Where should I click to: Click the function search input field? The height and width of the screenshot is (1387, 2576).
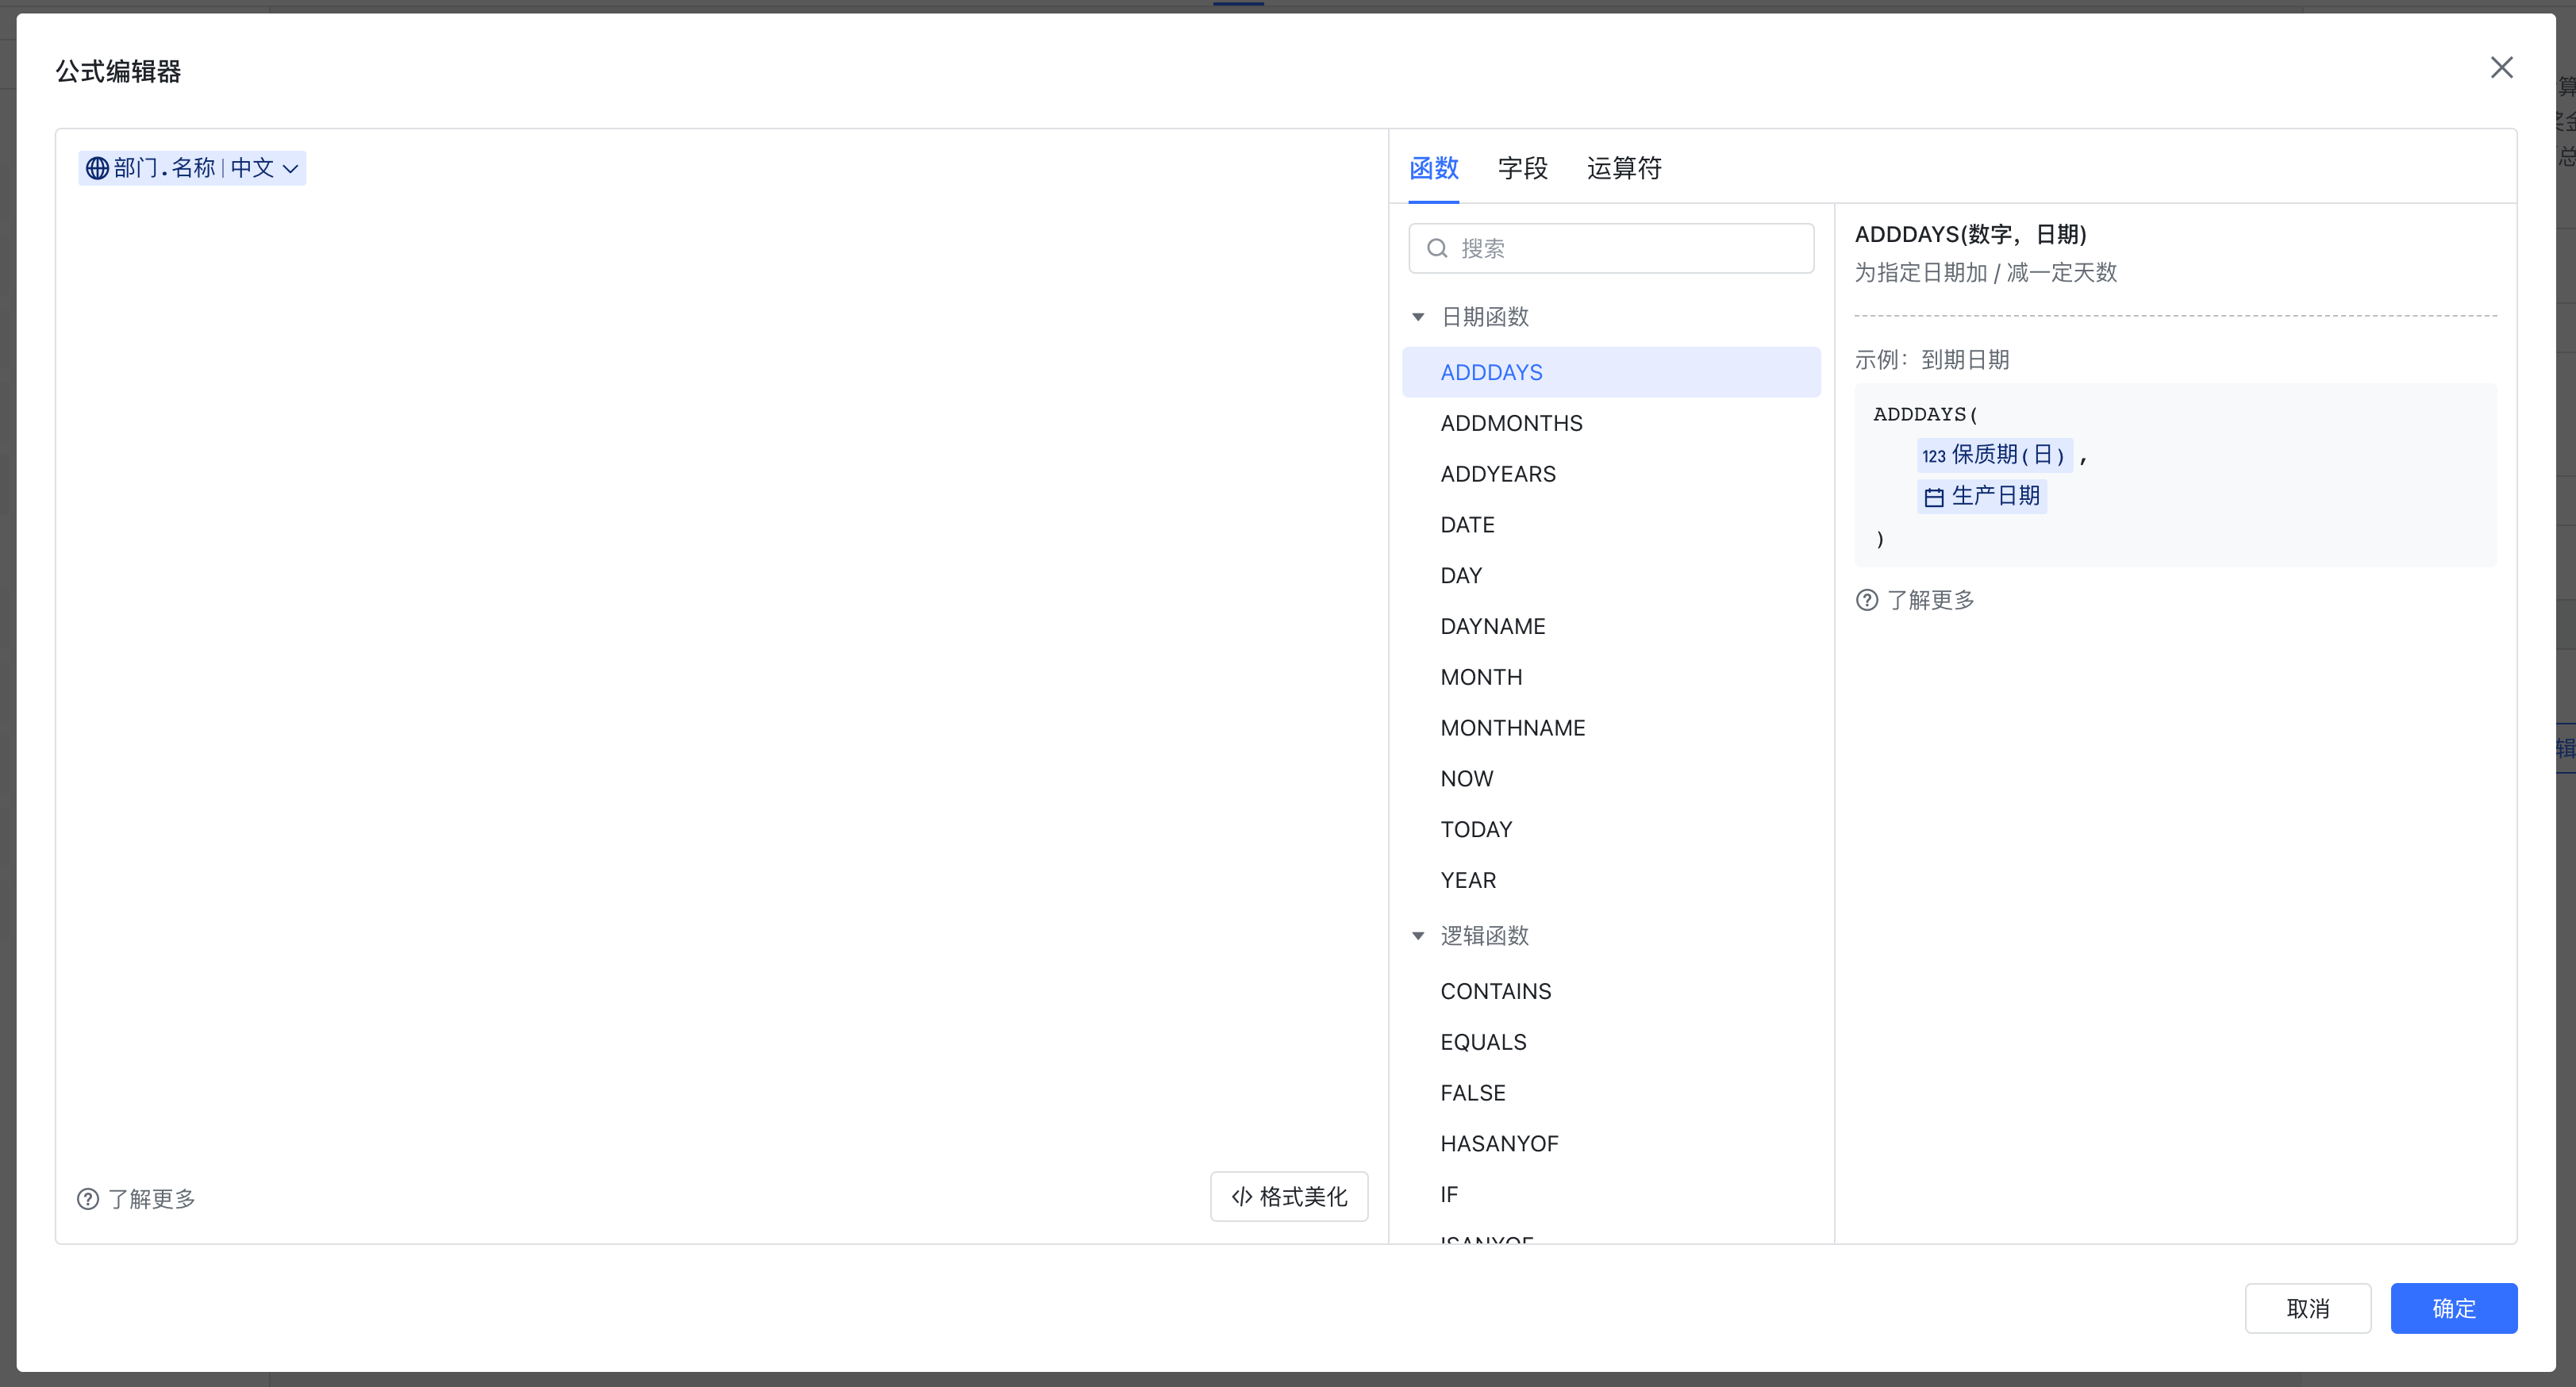pos(1611,248)
